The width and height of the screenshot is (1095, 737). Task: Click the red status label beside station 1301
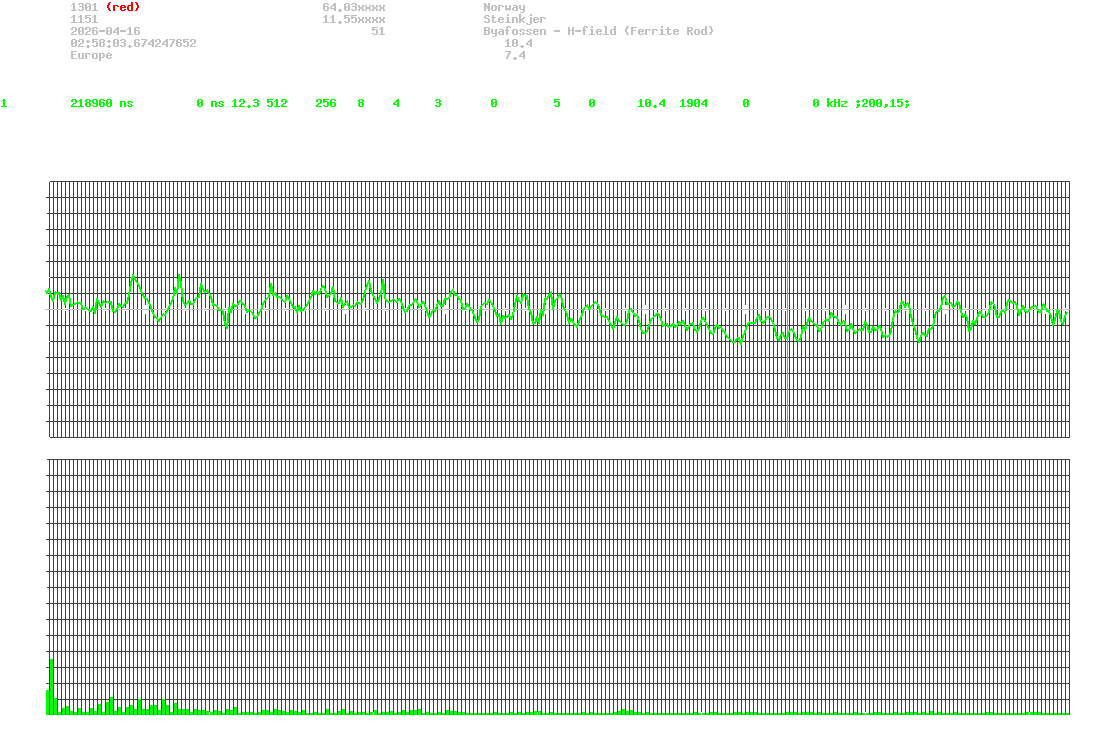(122, 7)
